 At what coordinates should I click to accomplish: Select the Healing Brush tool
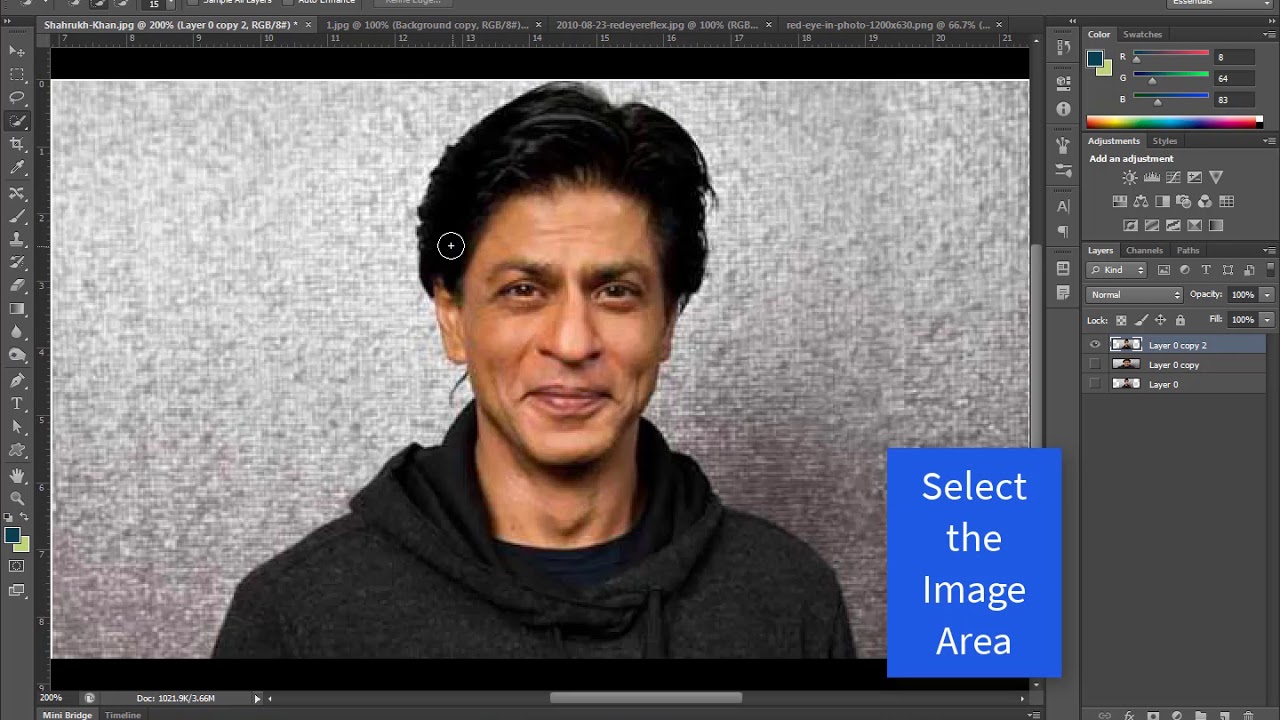pos(17,193)
